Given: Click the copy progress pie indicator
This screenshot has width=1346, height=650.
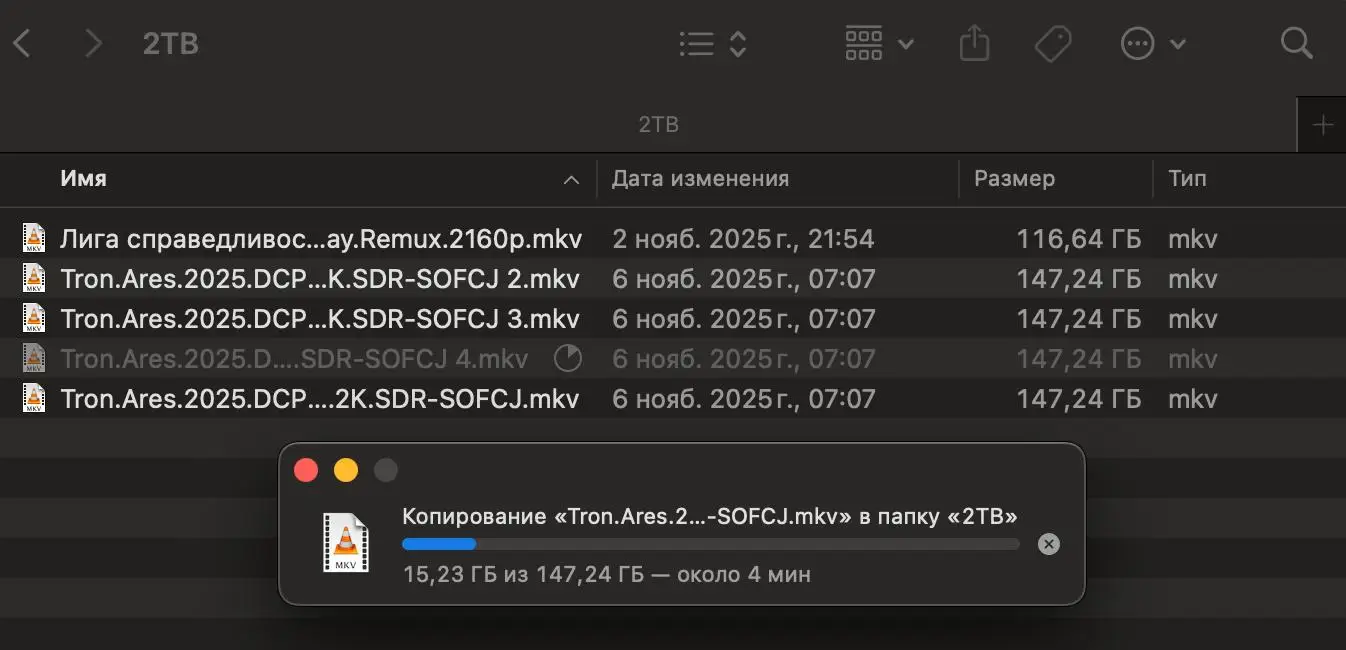Looking at the screenshot, I should click(x=566, y=359).
